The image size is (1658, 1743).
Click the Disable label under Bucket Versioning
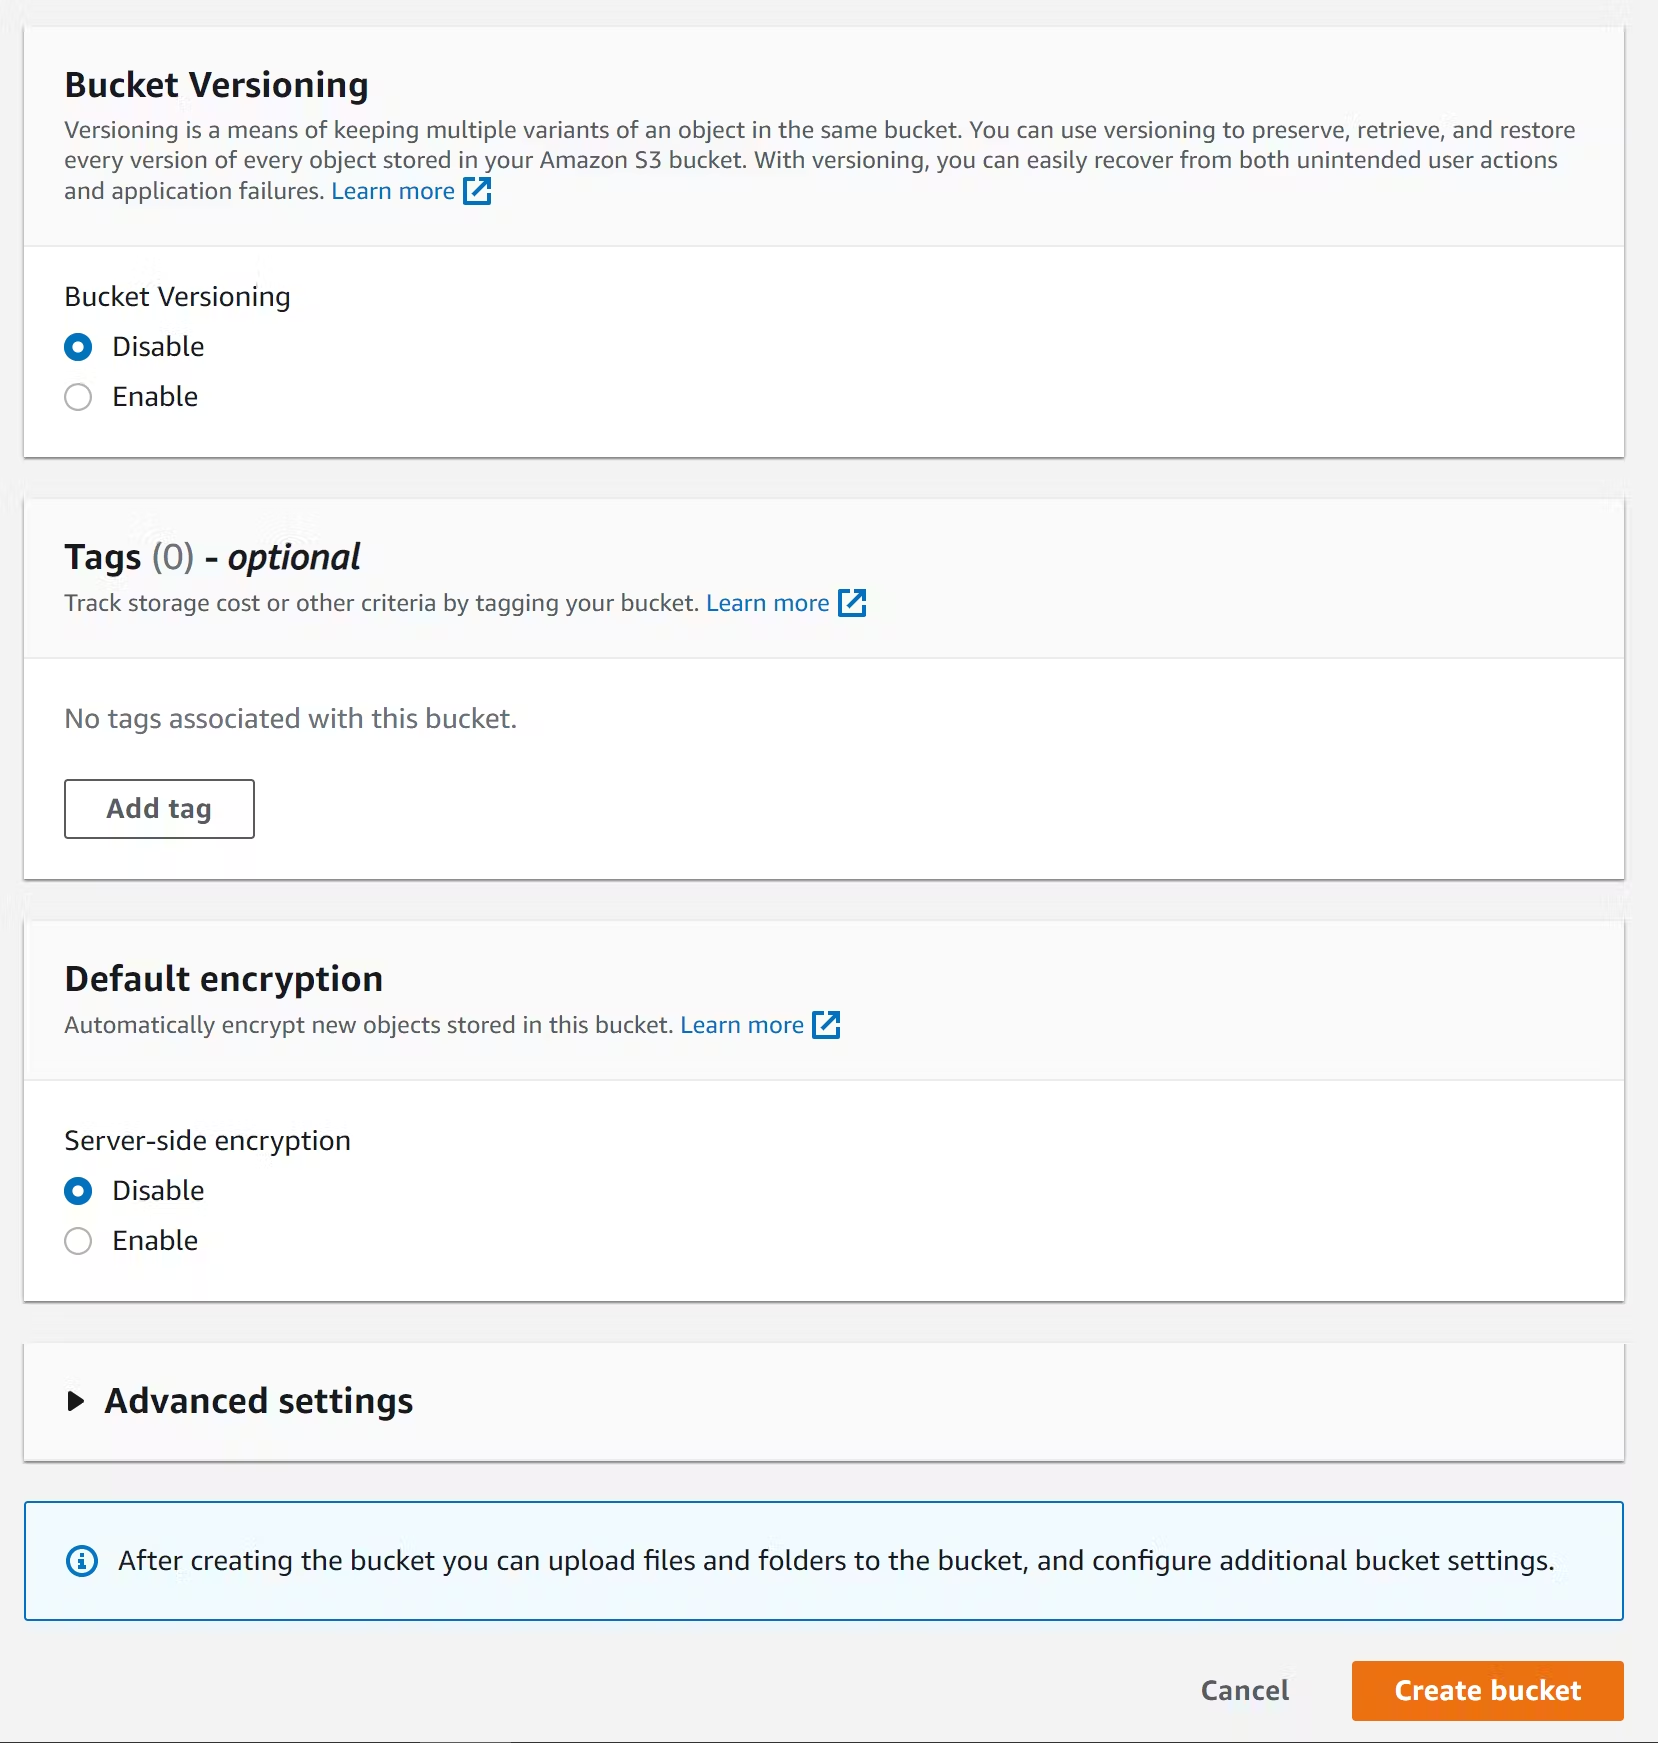pyautogui.click(x=158, y=347)
